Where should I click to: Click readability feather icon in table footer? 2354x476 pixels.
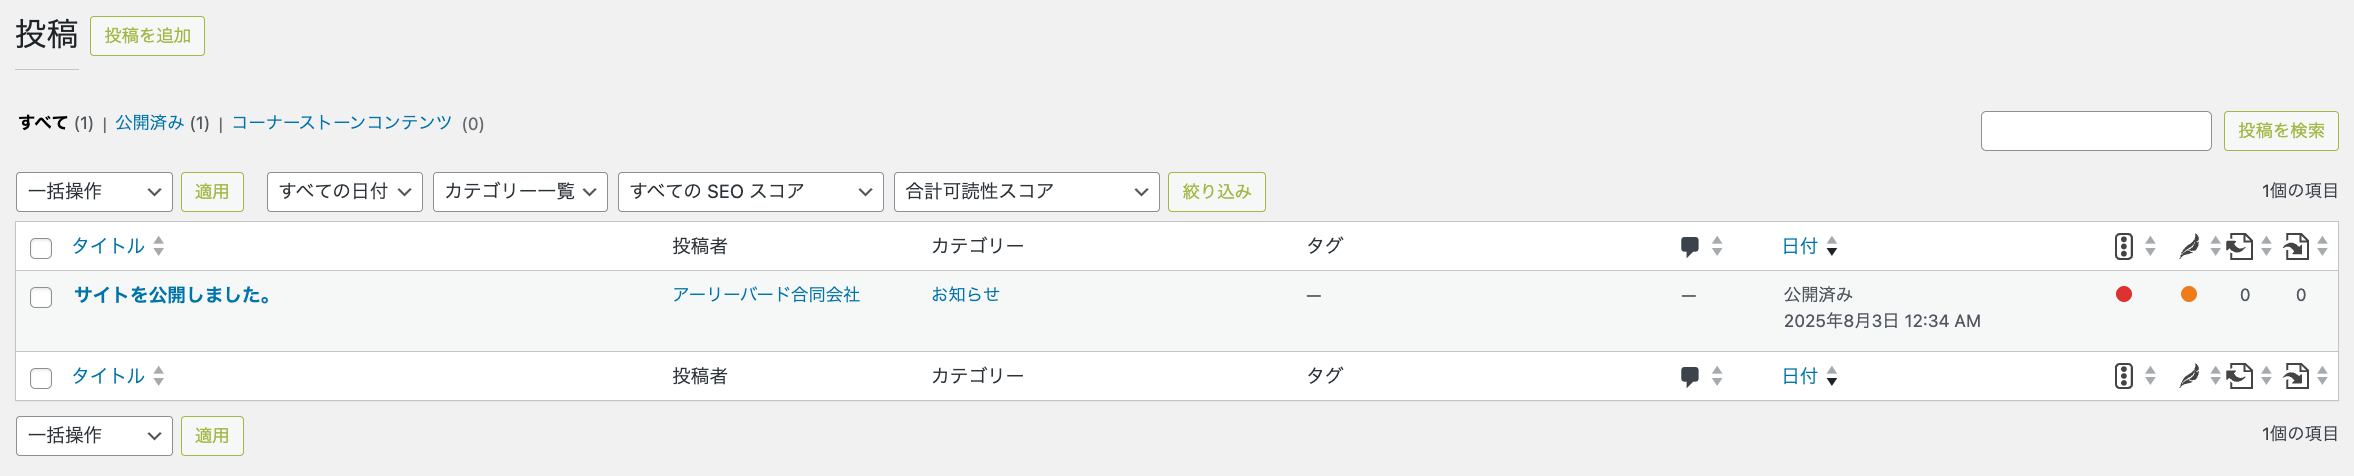point(2189,376)
